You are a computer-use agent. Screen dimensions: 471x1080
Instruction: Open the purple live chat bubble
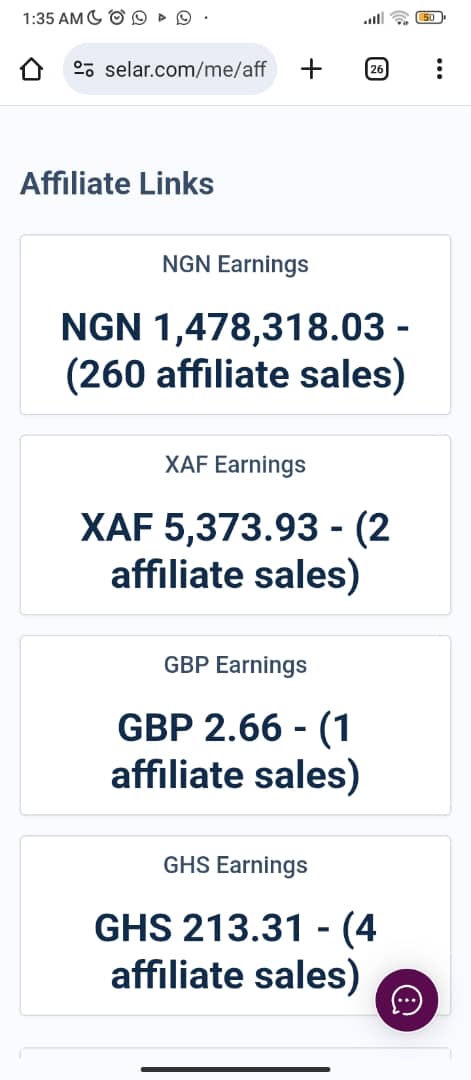tap(406, 1000)
